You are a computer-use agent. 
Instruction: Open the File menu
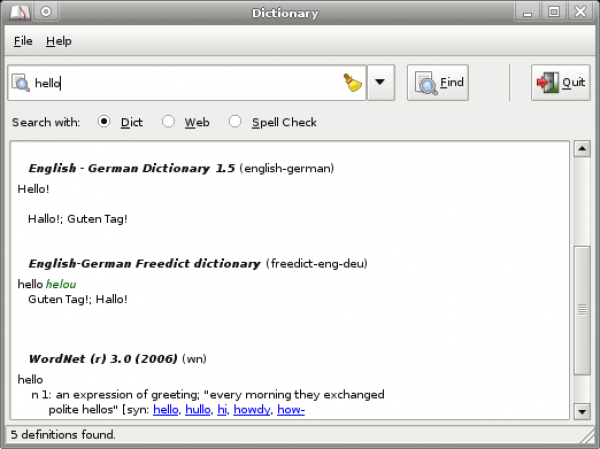[23, 41]
